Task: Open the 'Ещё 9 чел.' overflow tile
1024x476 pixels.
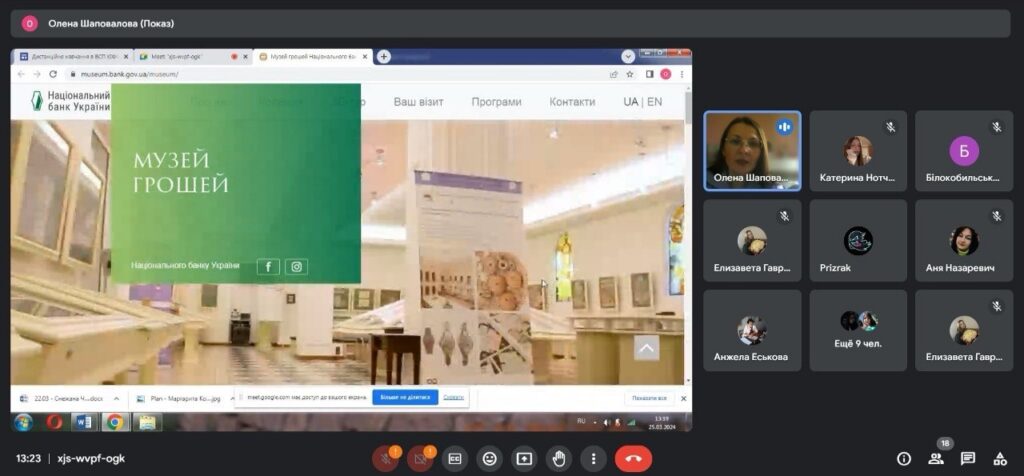Action: 858,330
